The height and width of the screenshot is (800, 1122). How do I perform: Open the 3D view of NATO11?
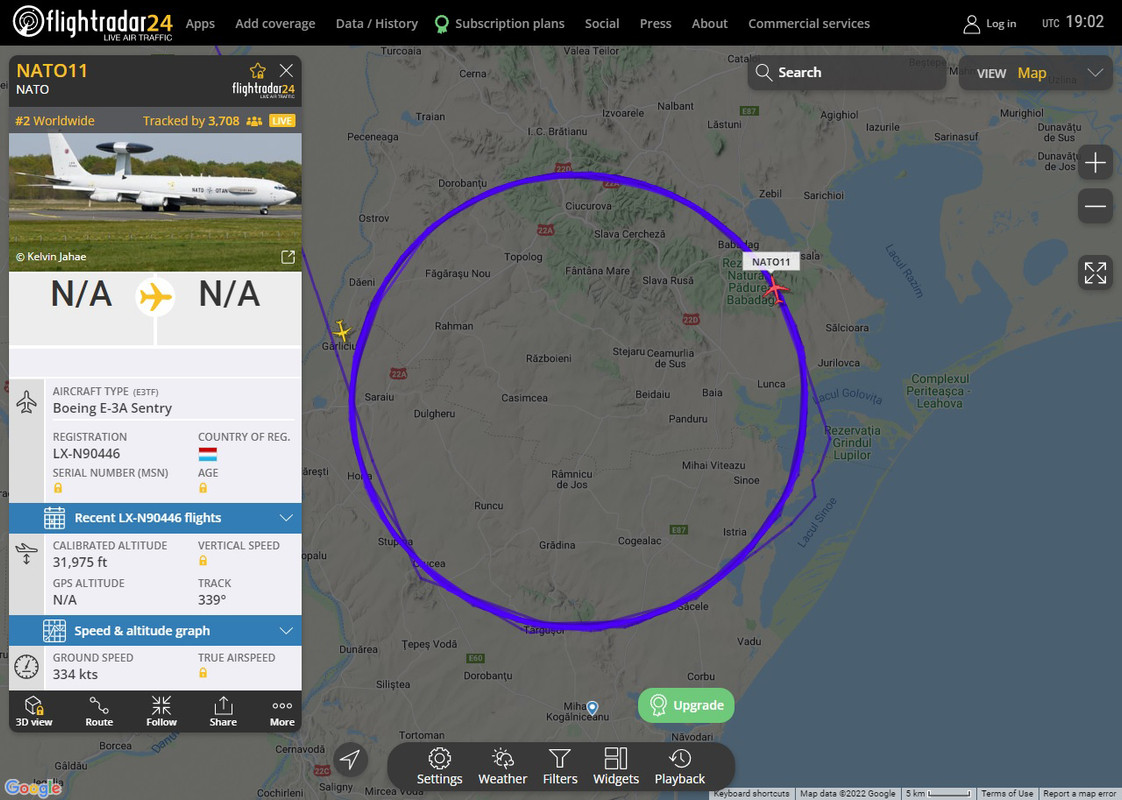coord(34,711)
